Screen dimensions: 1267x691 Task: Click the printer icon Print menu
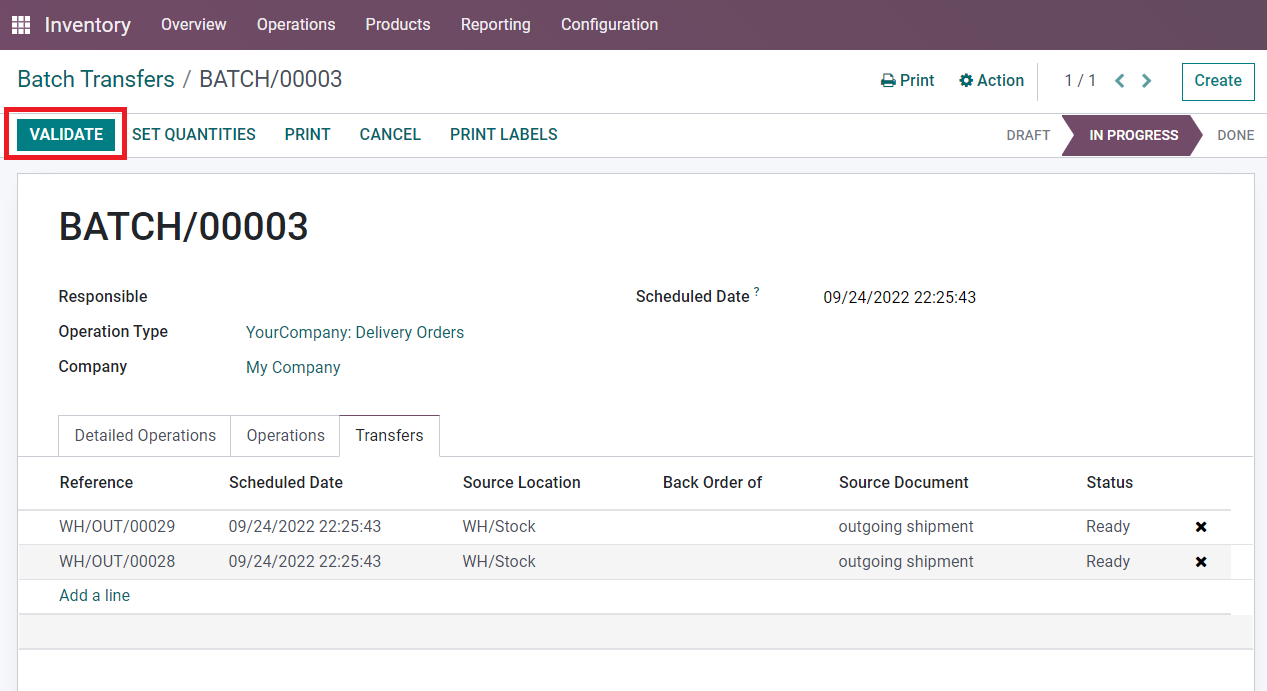click(907, 81)
